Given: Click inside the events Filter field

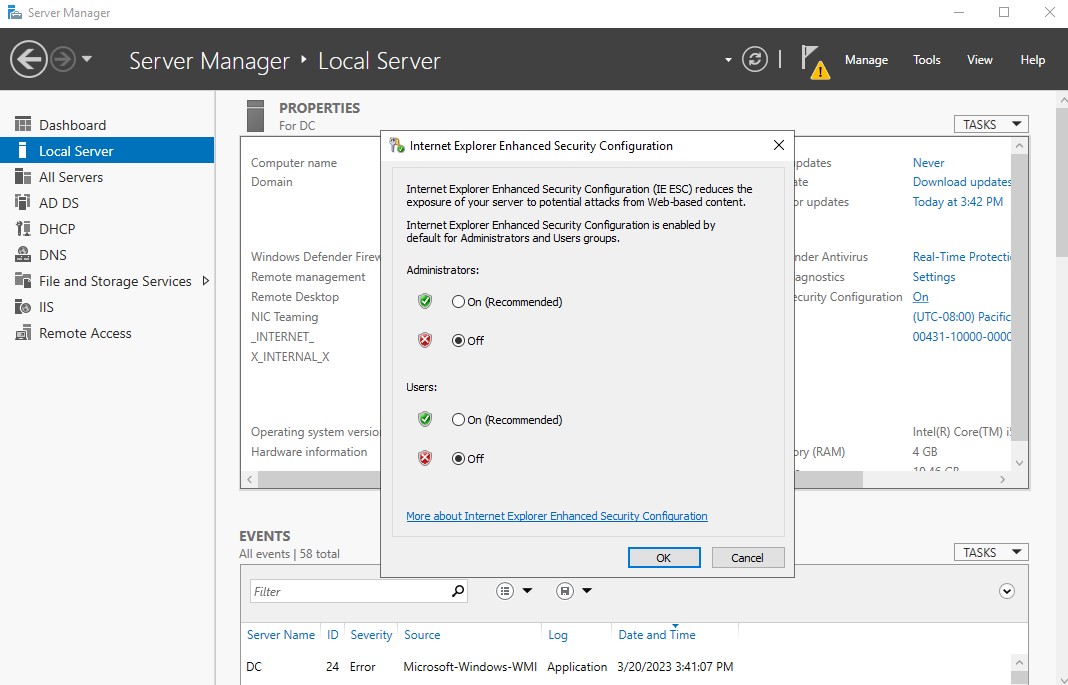Looking at the screenshot, I should coord(349,592).
